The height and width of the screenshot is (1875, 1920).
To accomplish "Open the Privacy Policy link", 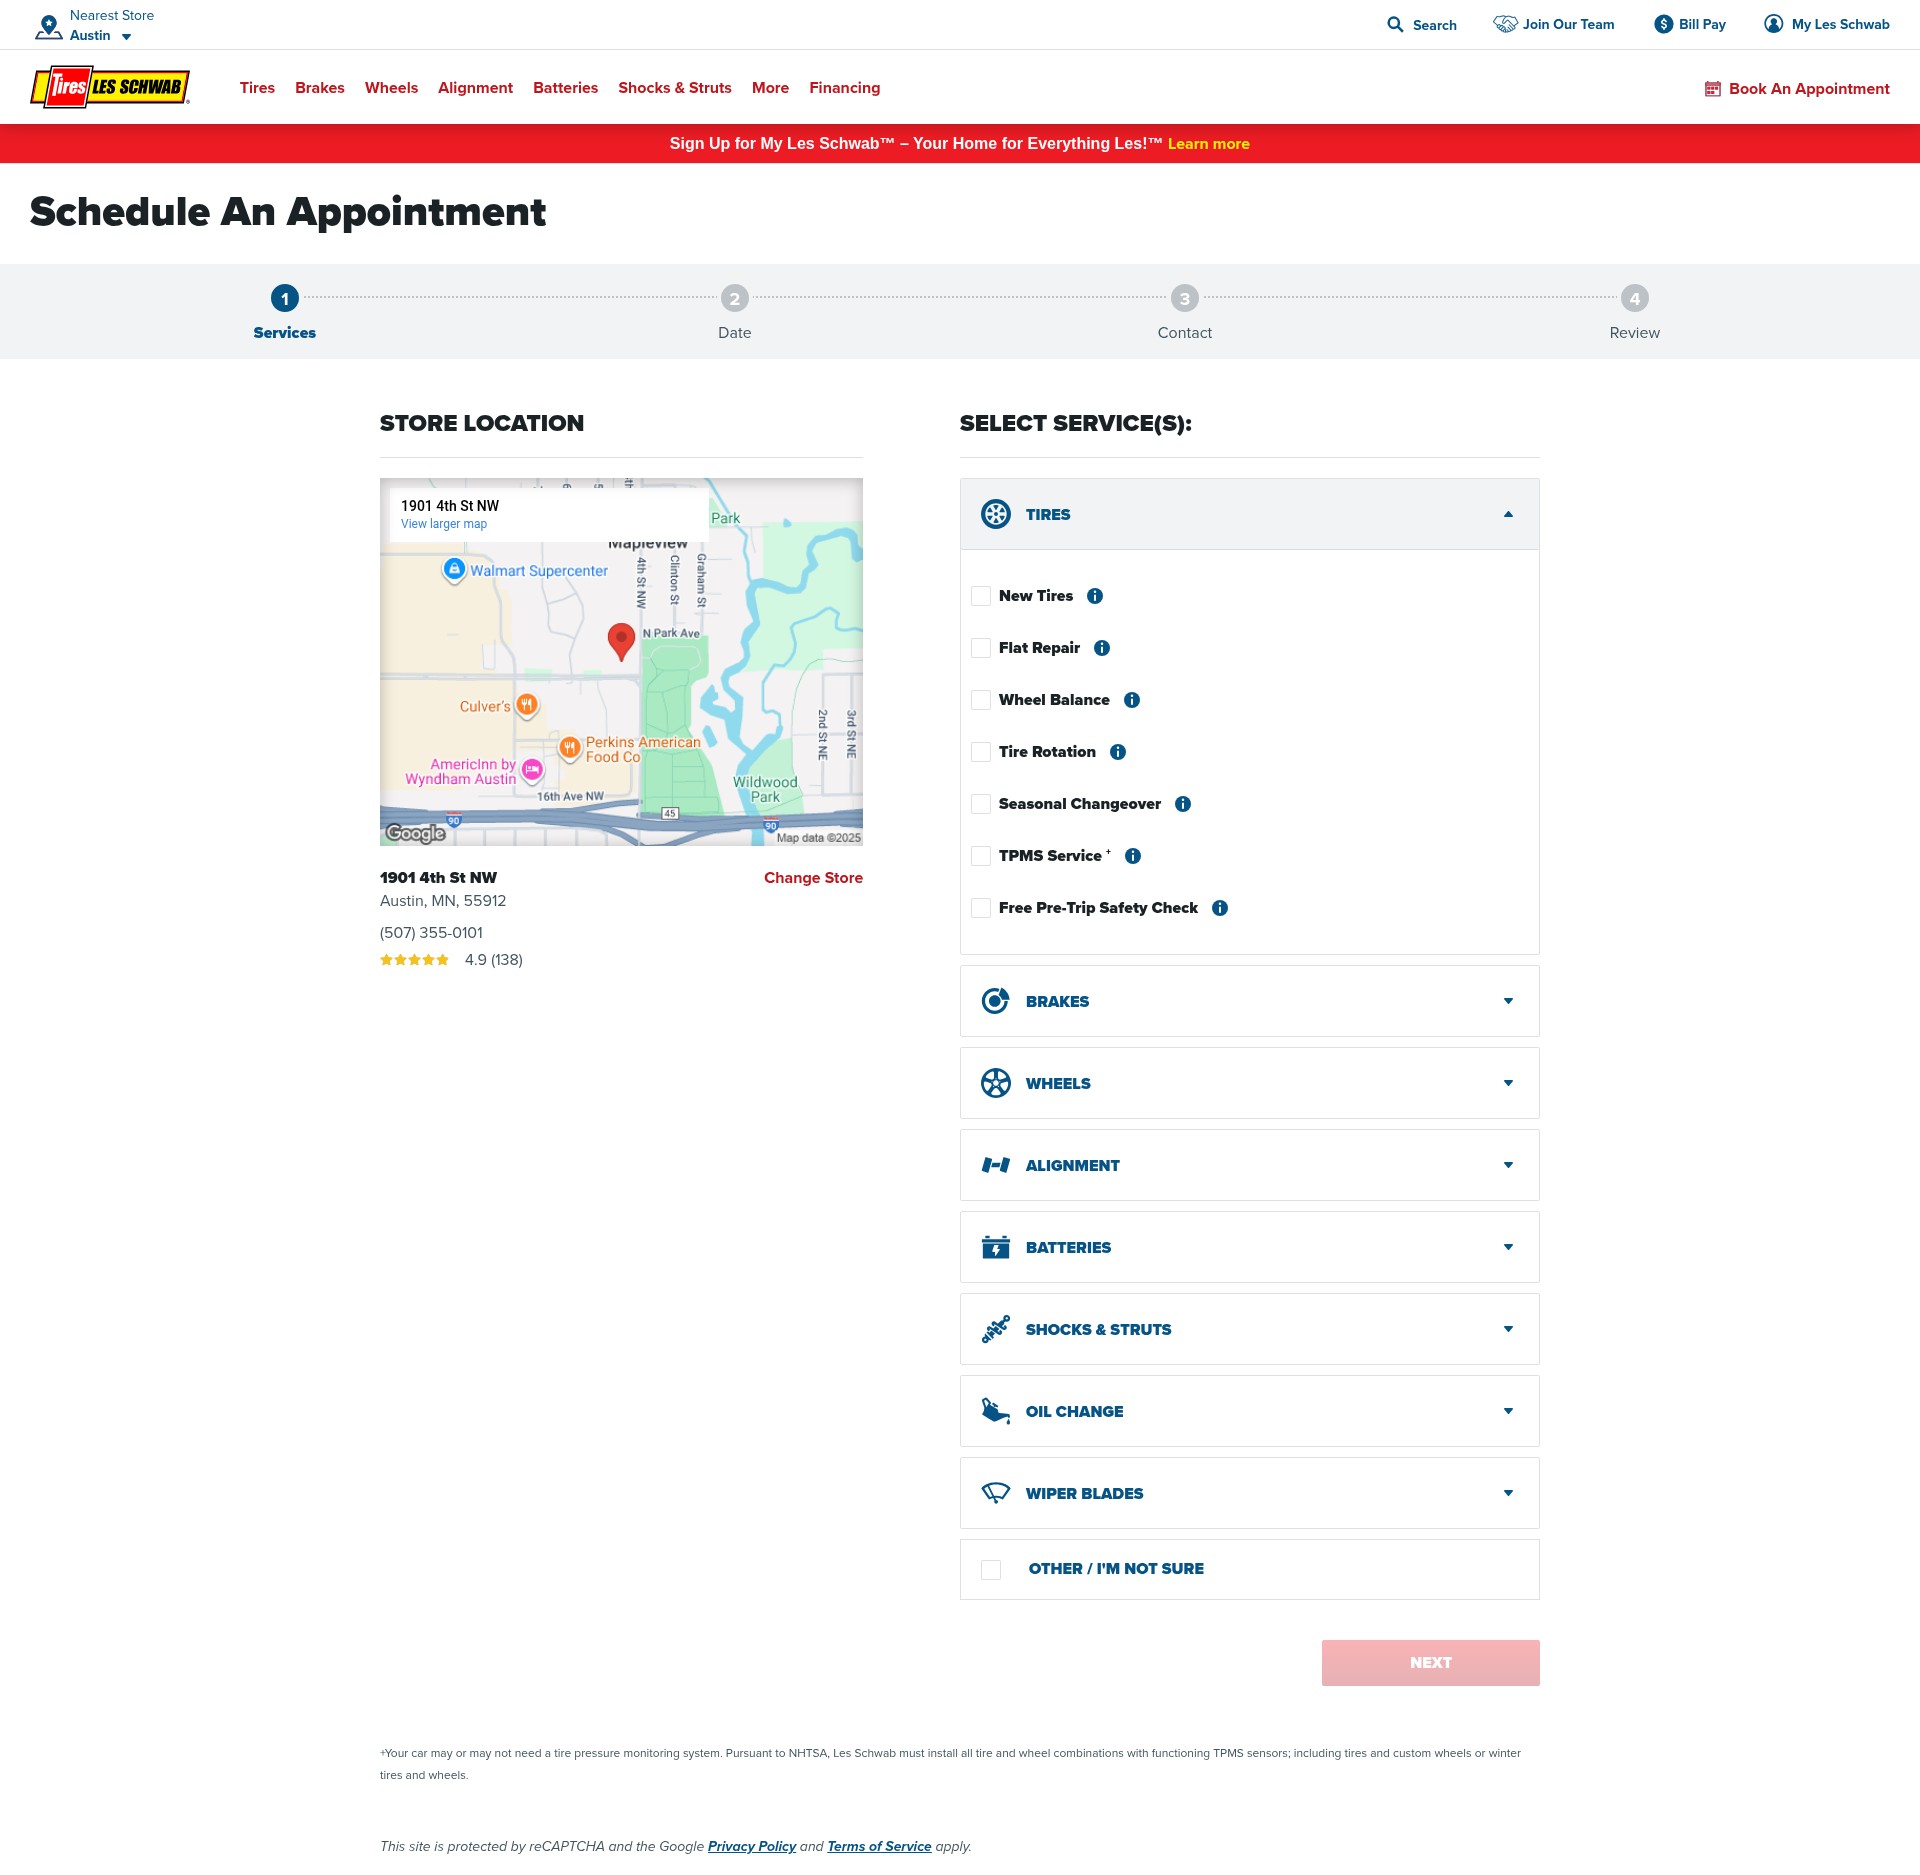I will (752, 1846).
